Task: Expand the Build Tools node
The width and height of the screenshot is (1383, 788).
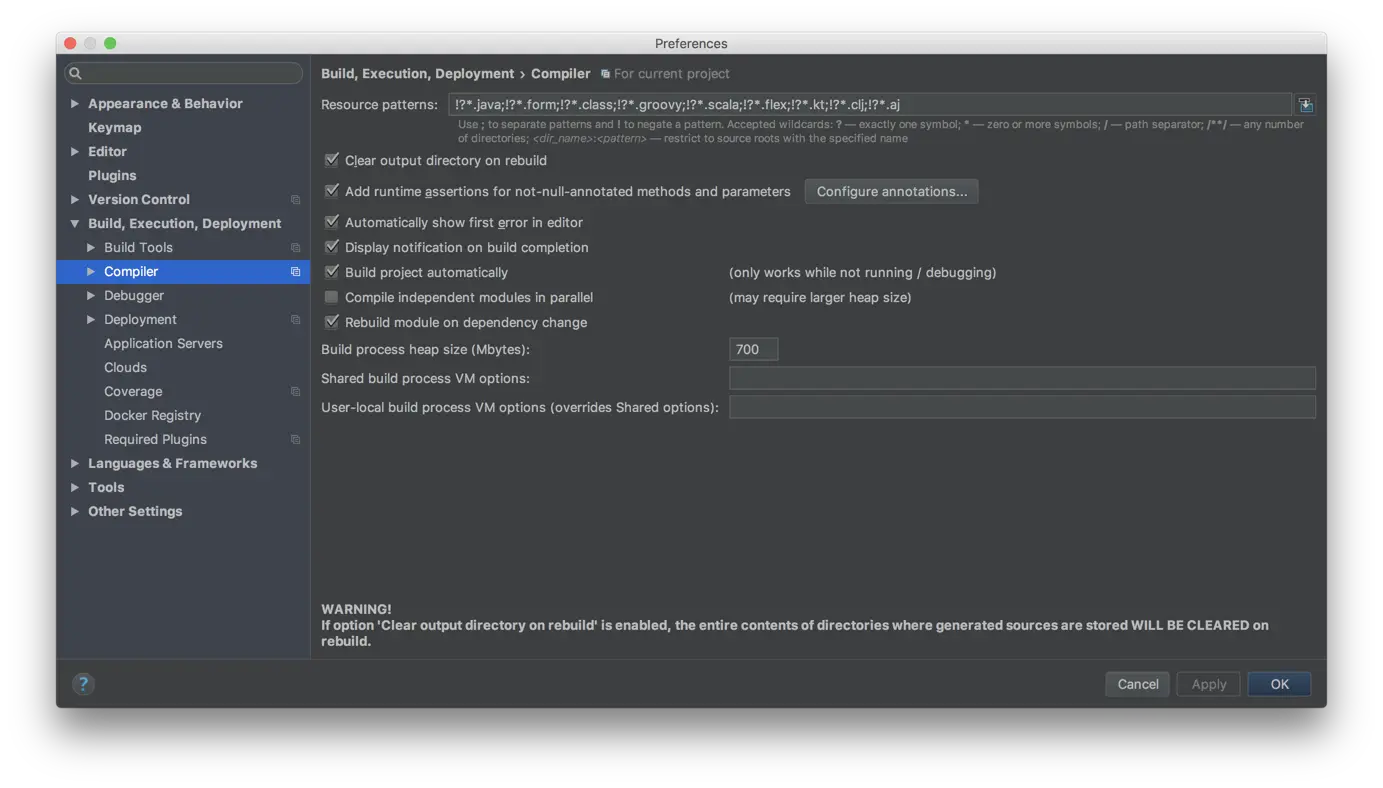Action: point(89,247)
